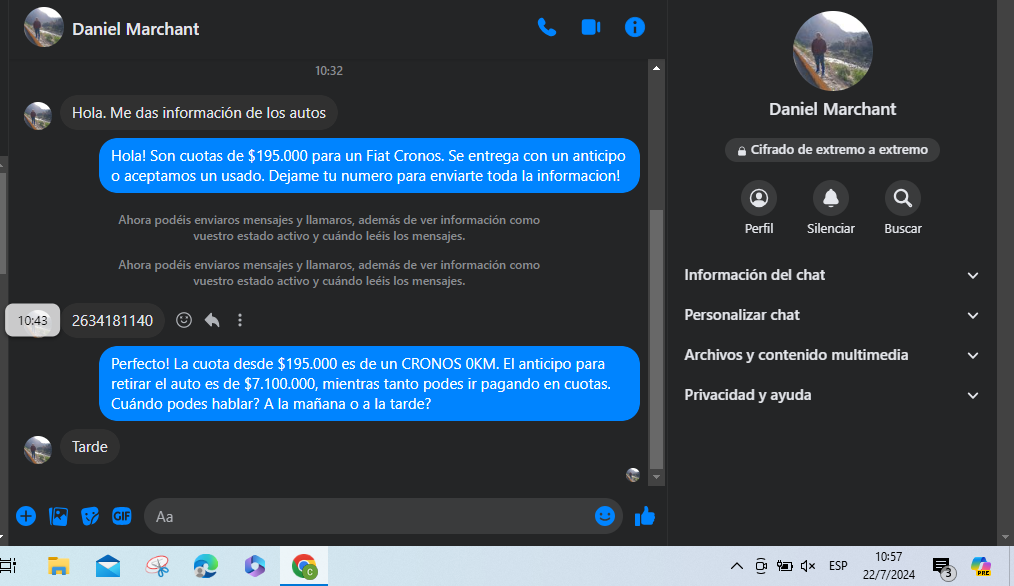Open more options for phone number message

click(x=240, y=320)
